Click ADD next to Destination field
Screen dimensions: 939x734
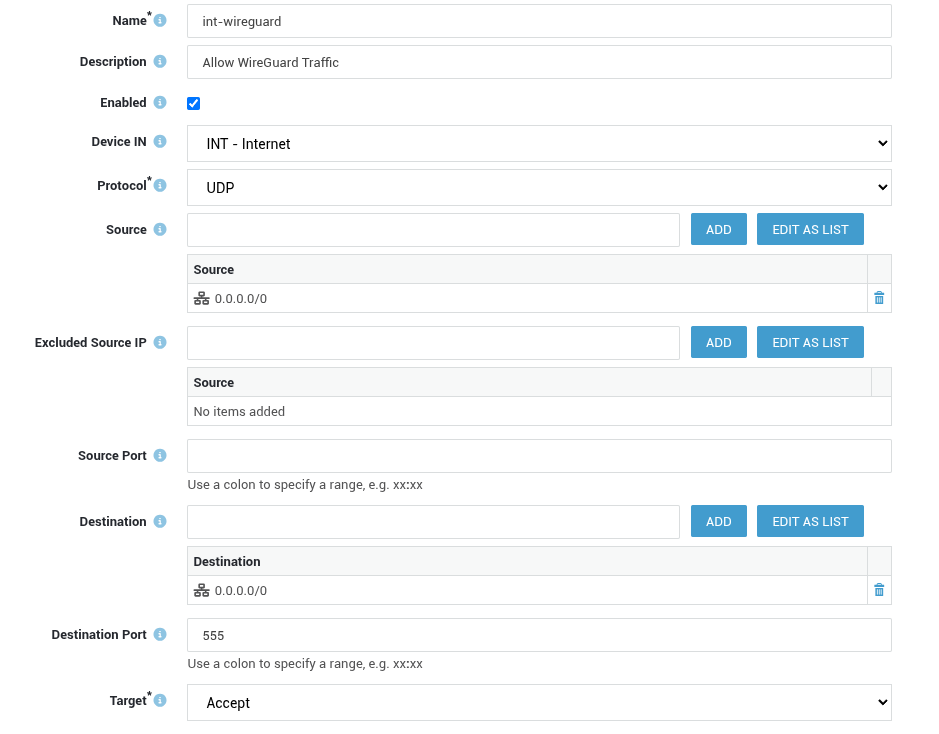pos(719,521)
